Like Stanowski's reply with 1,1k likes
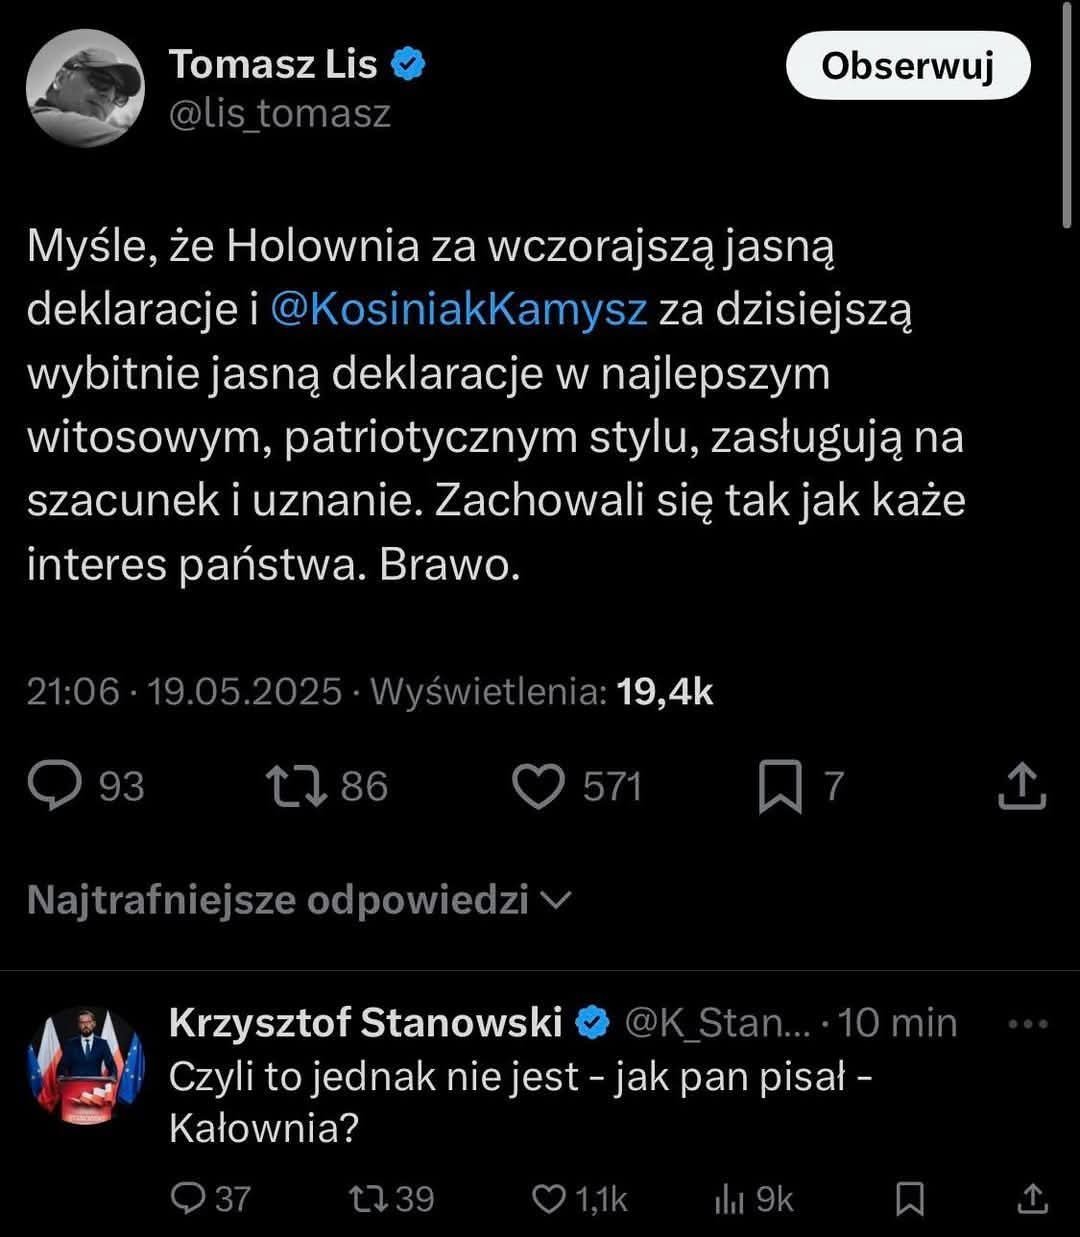Viewport: 1080px width, 1237px height. coord(547,1198)
